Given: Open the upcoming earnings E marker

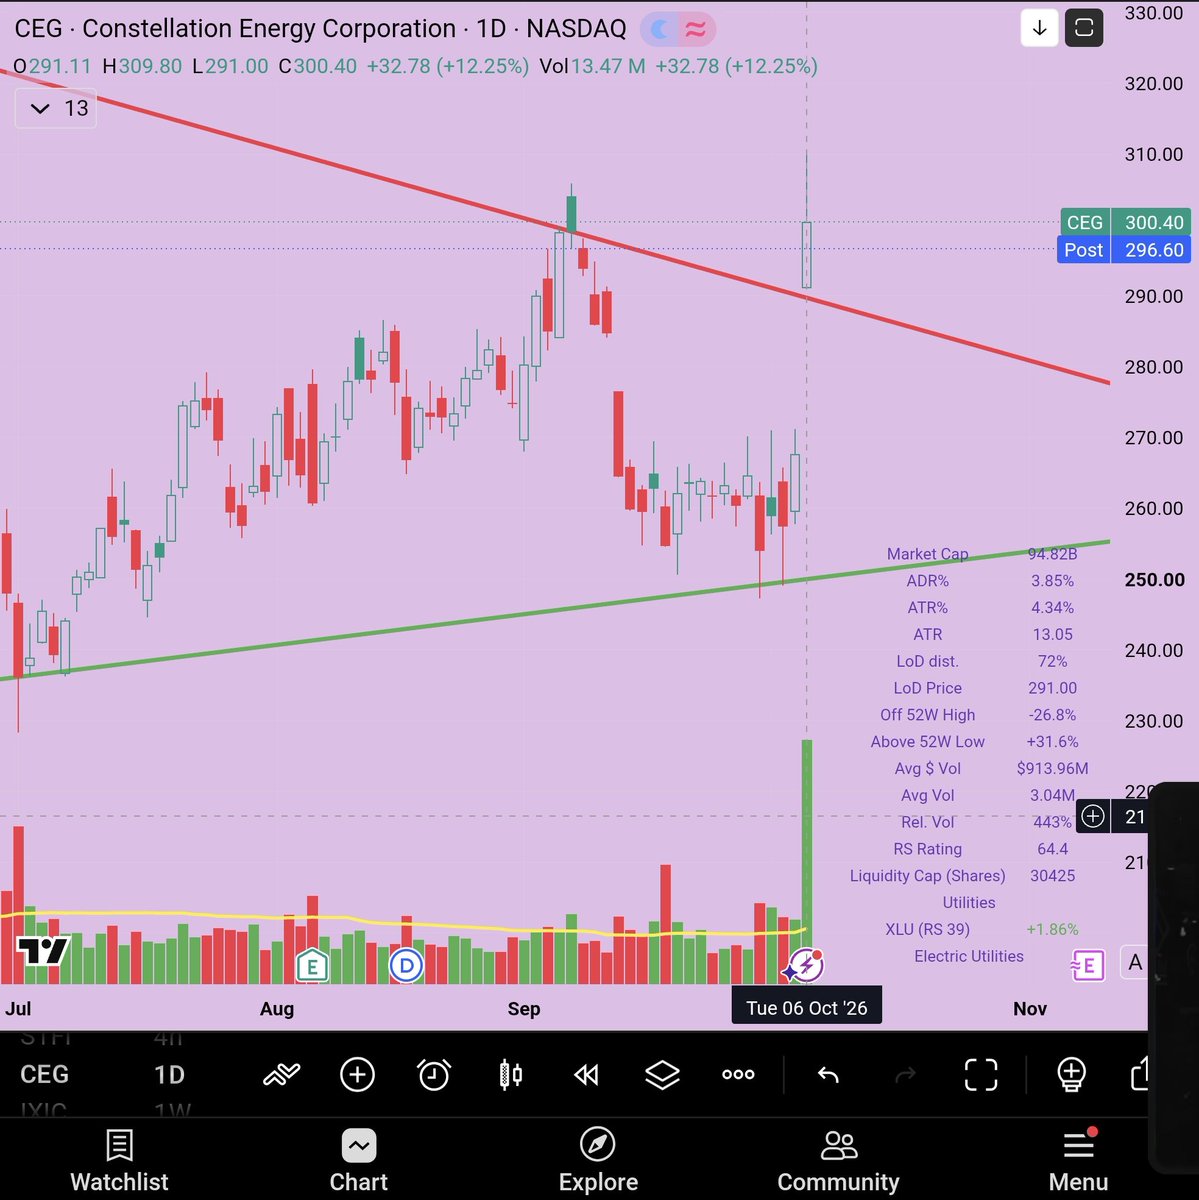Looking at the screenshot, I should (1087, 965).
